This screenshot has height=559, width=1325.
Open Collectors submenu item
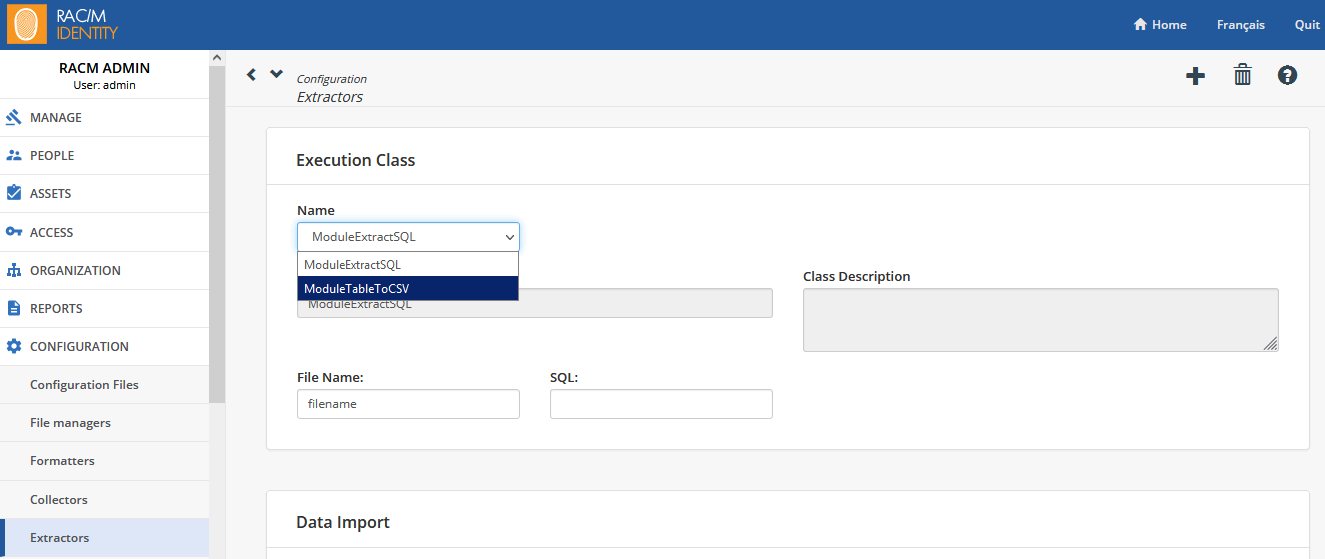(x=104, y=499)
